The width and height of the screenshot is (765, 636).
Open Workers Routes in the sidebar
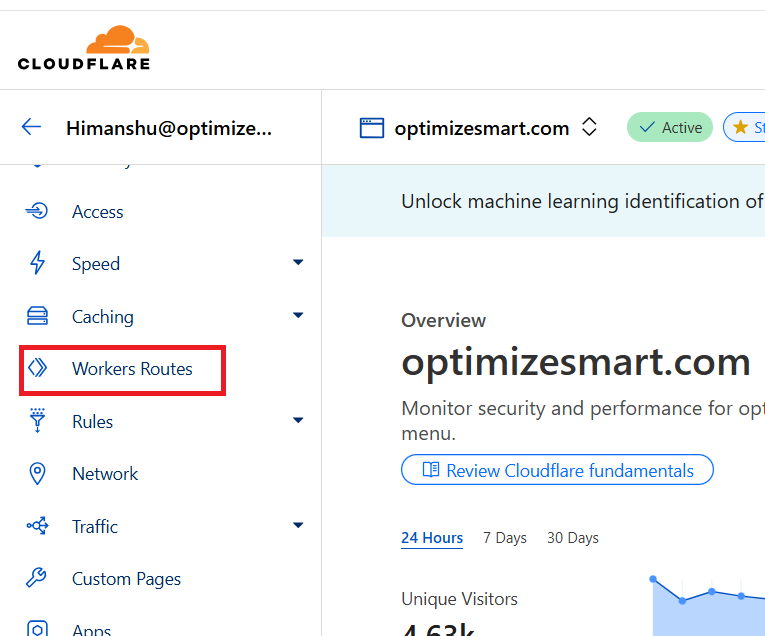coord(132,369)
